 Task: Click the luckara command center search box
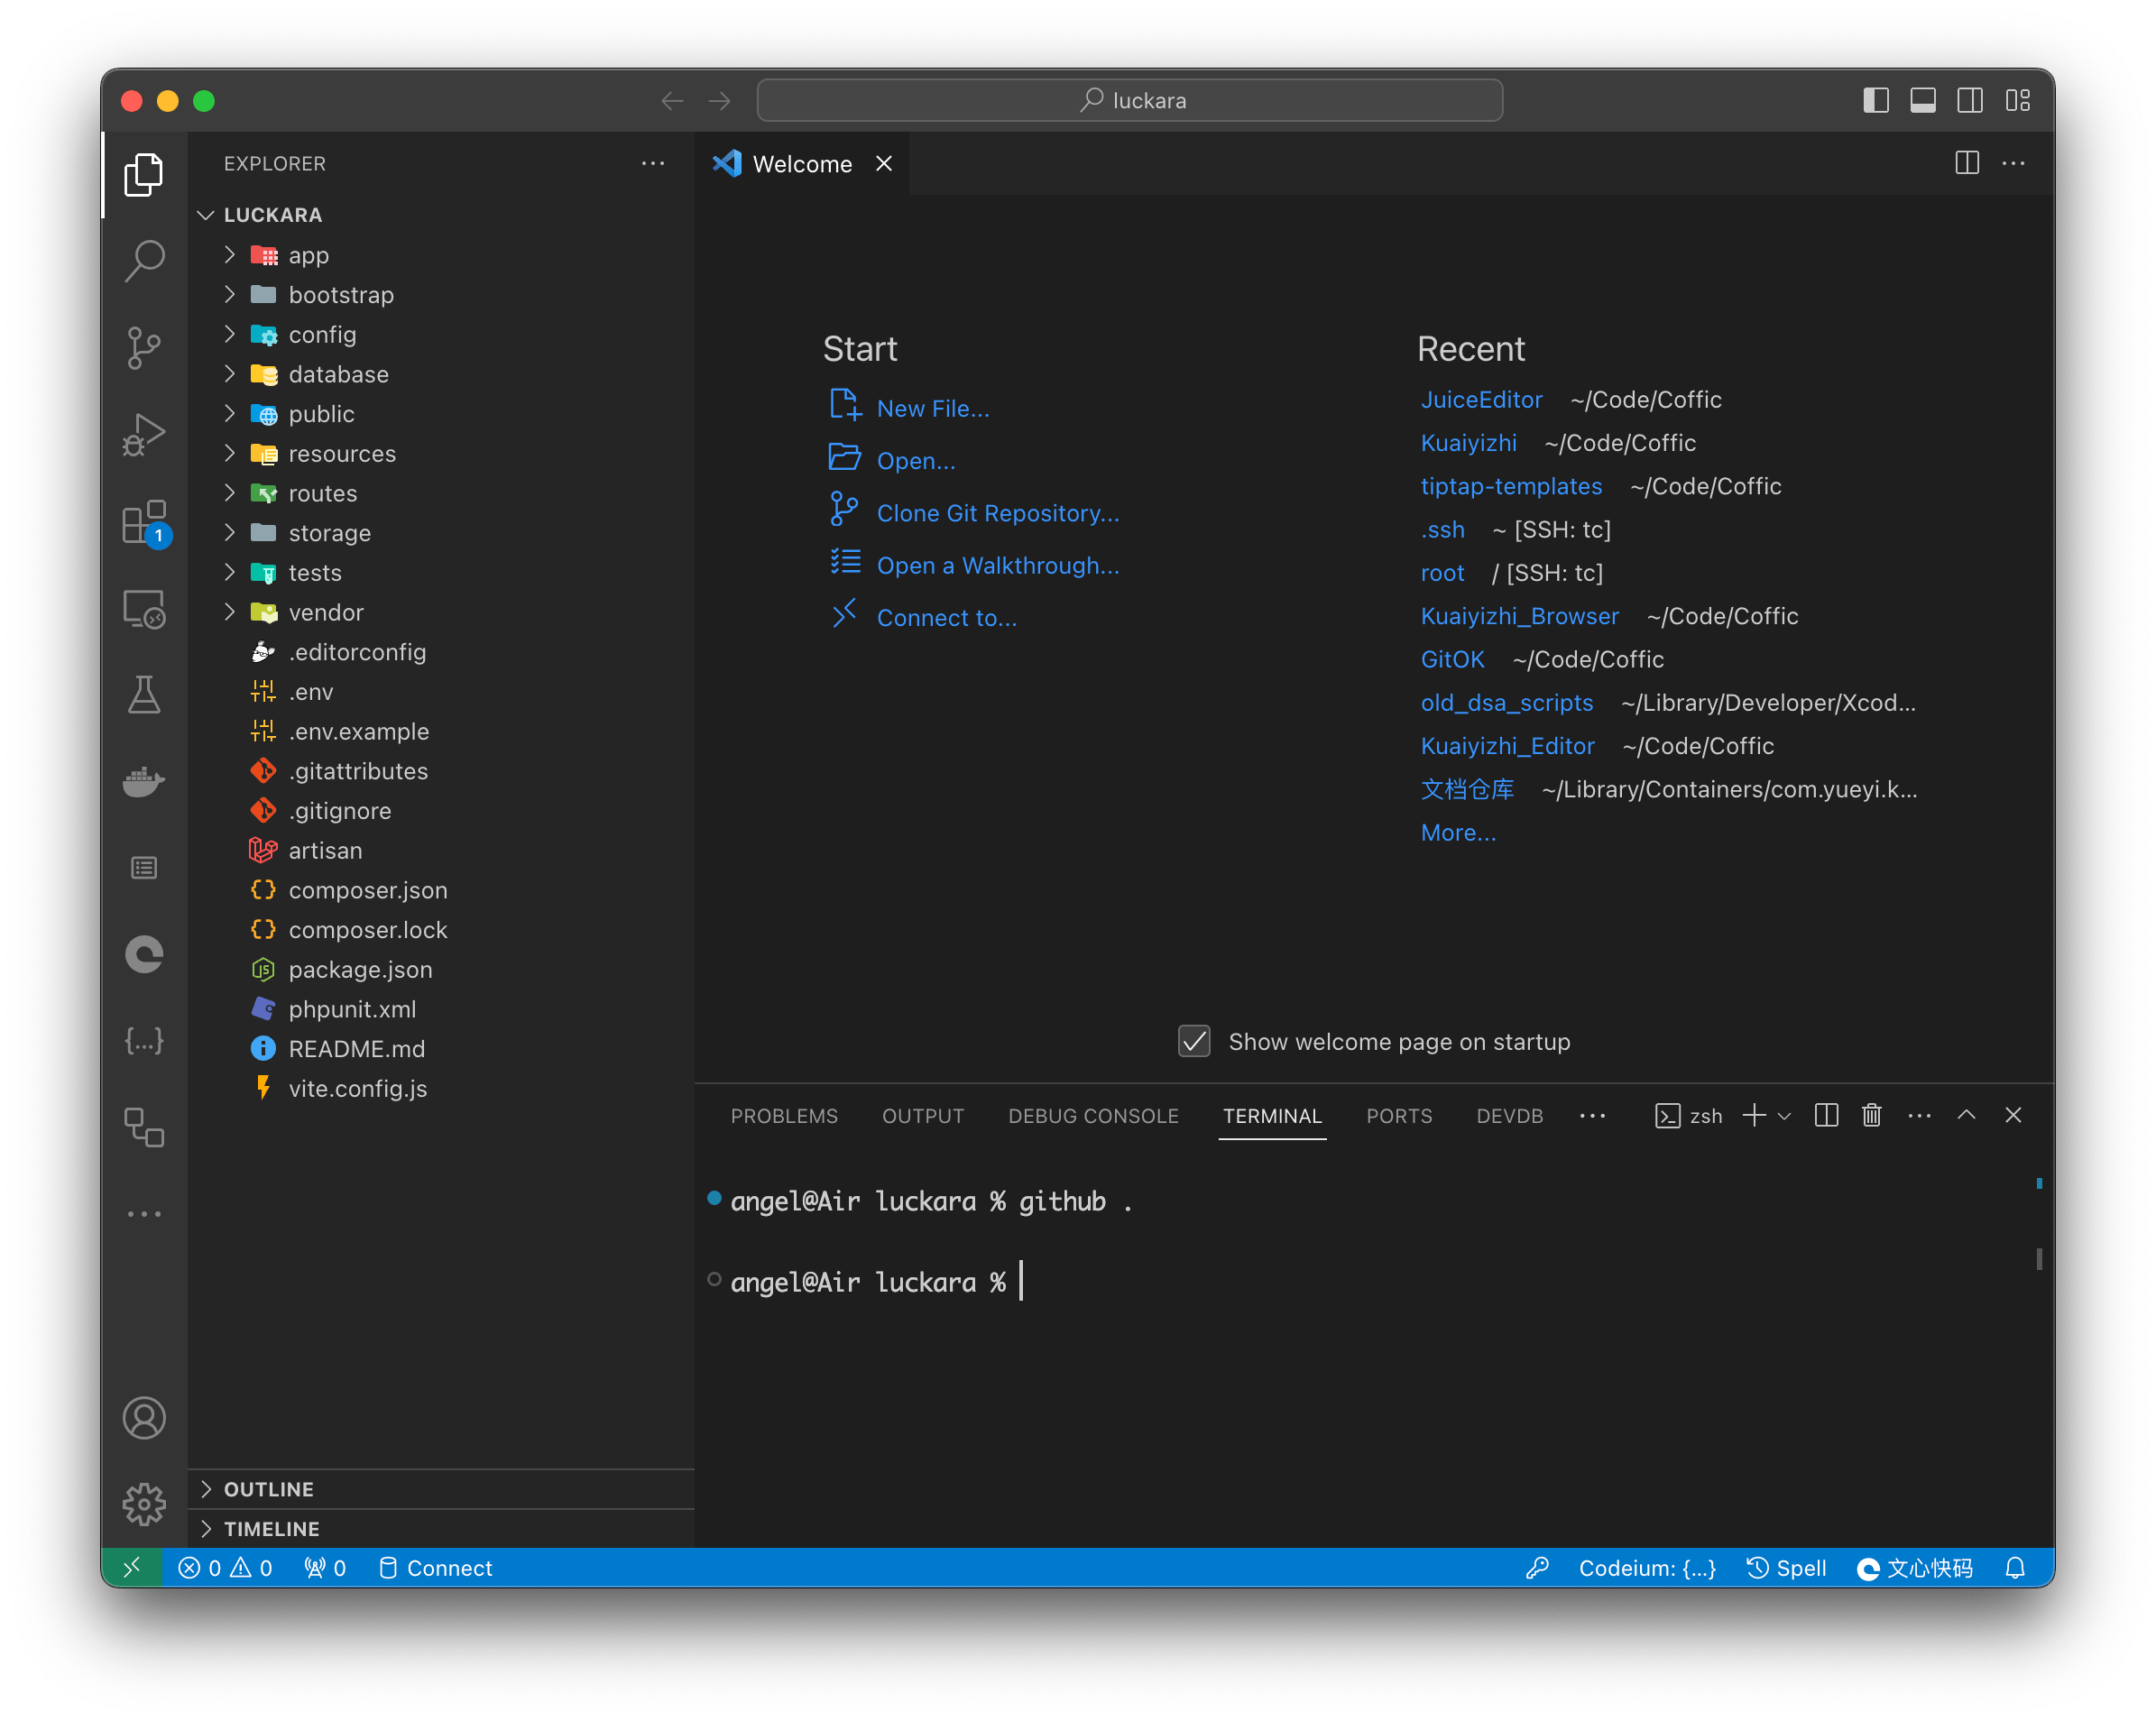pyautogui.click(x=1130, y=100)
